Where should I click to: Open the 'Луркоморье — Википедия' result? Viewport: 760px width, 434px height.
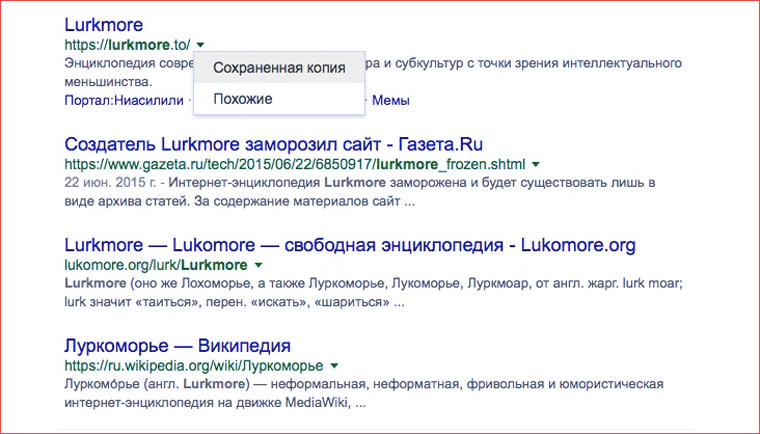pyautogui.click(x=177, y=346)
